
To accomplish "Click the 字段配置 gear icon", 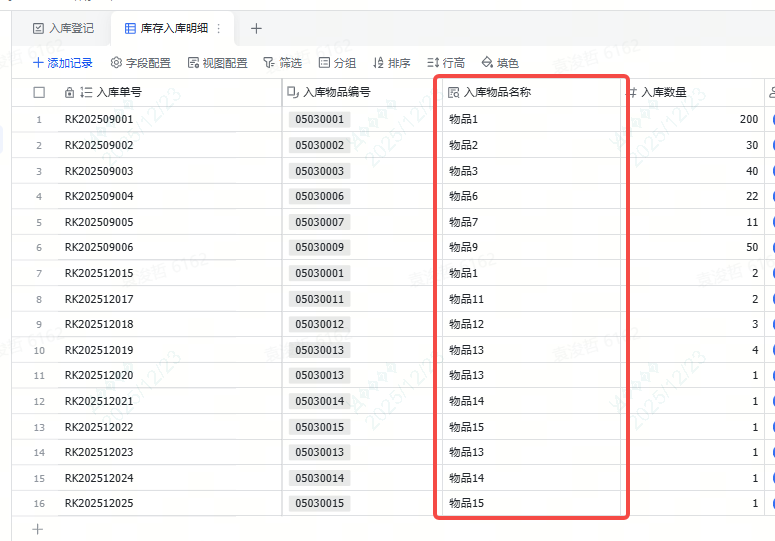I will pos(116,63).
